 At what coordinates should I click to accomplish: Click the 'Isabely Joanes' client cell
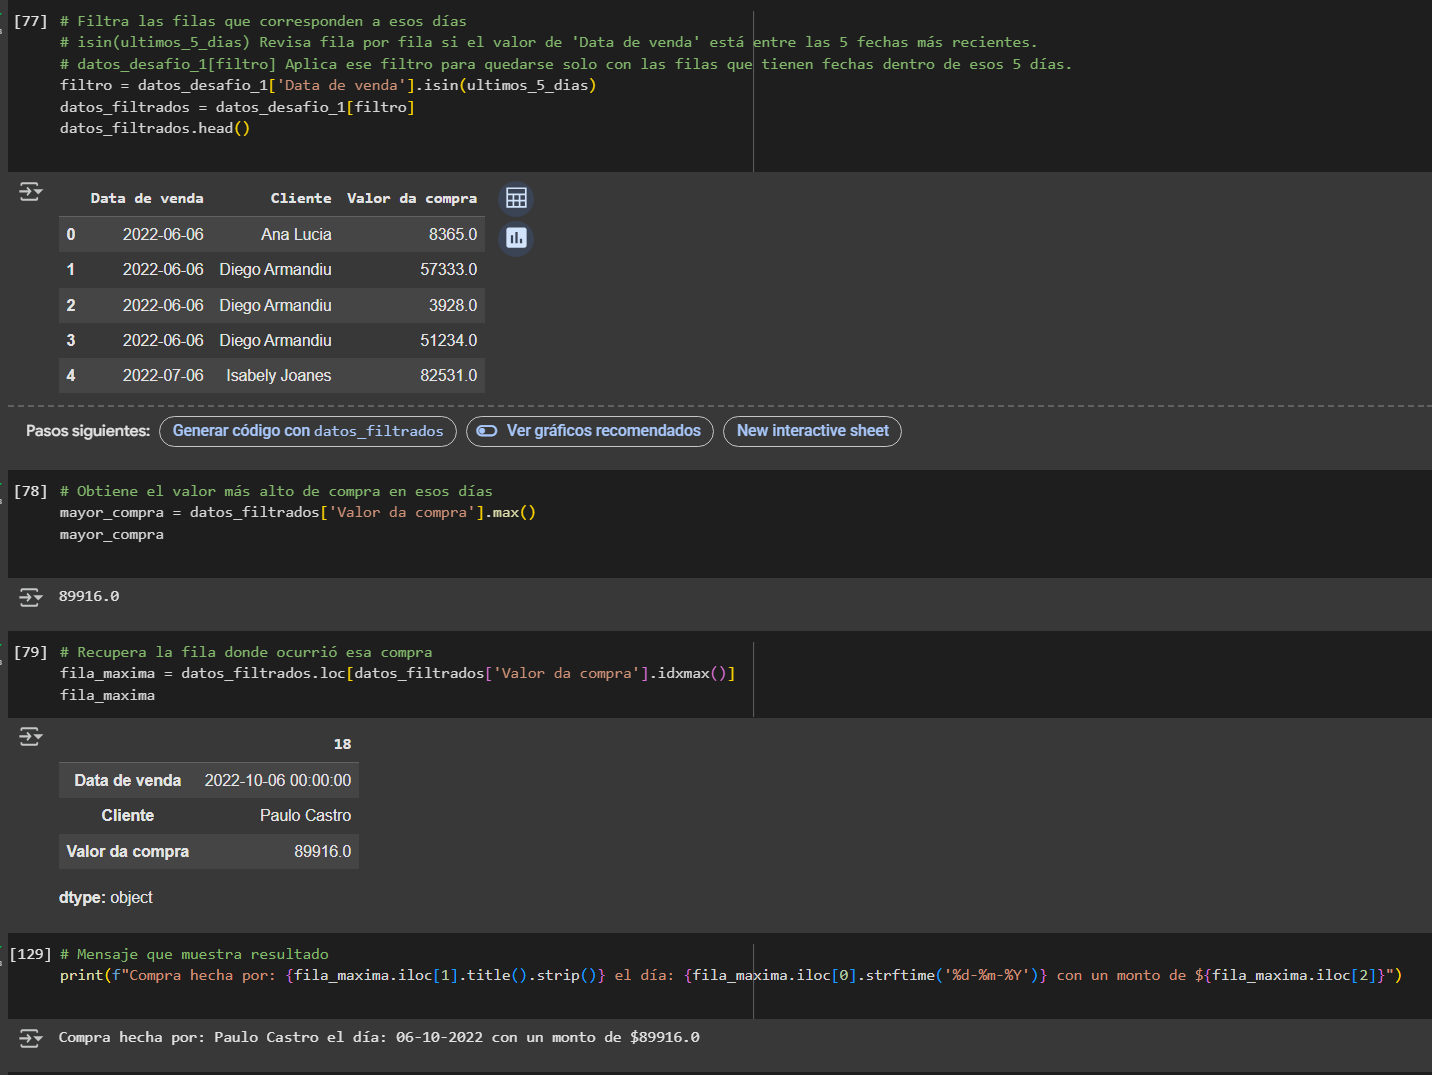pos(279,375)
